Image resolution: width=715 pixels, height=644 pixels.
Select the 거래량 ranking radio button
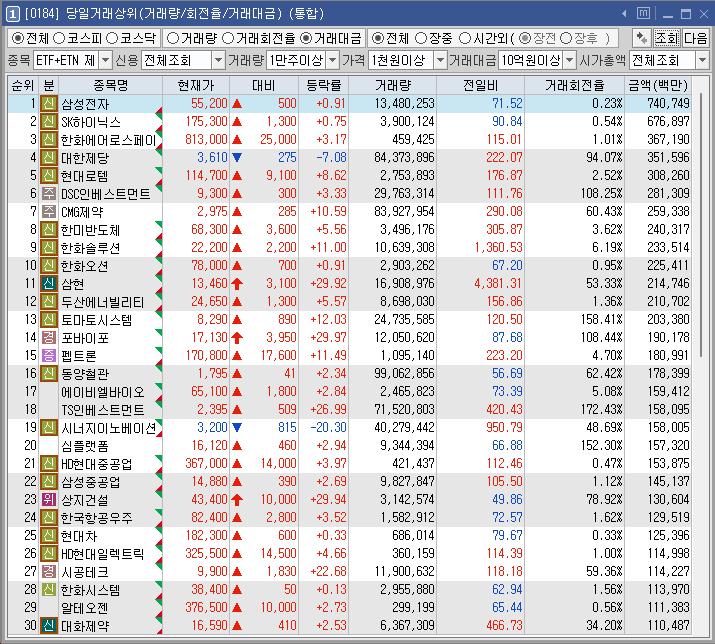click(x=172, y=38)
